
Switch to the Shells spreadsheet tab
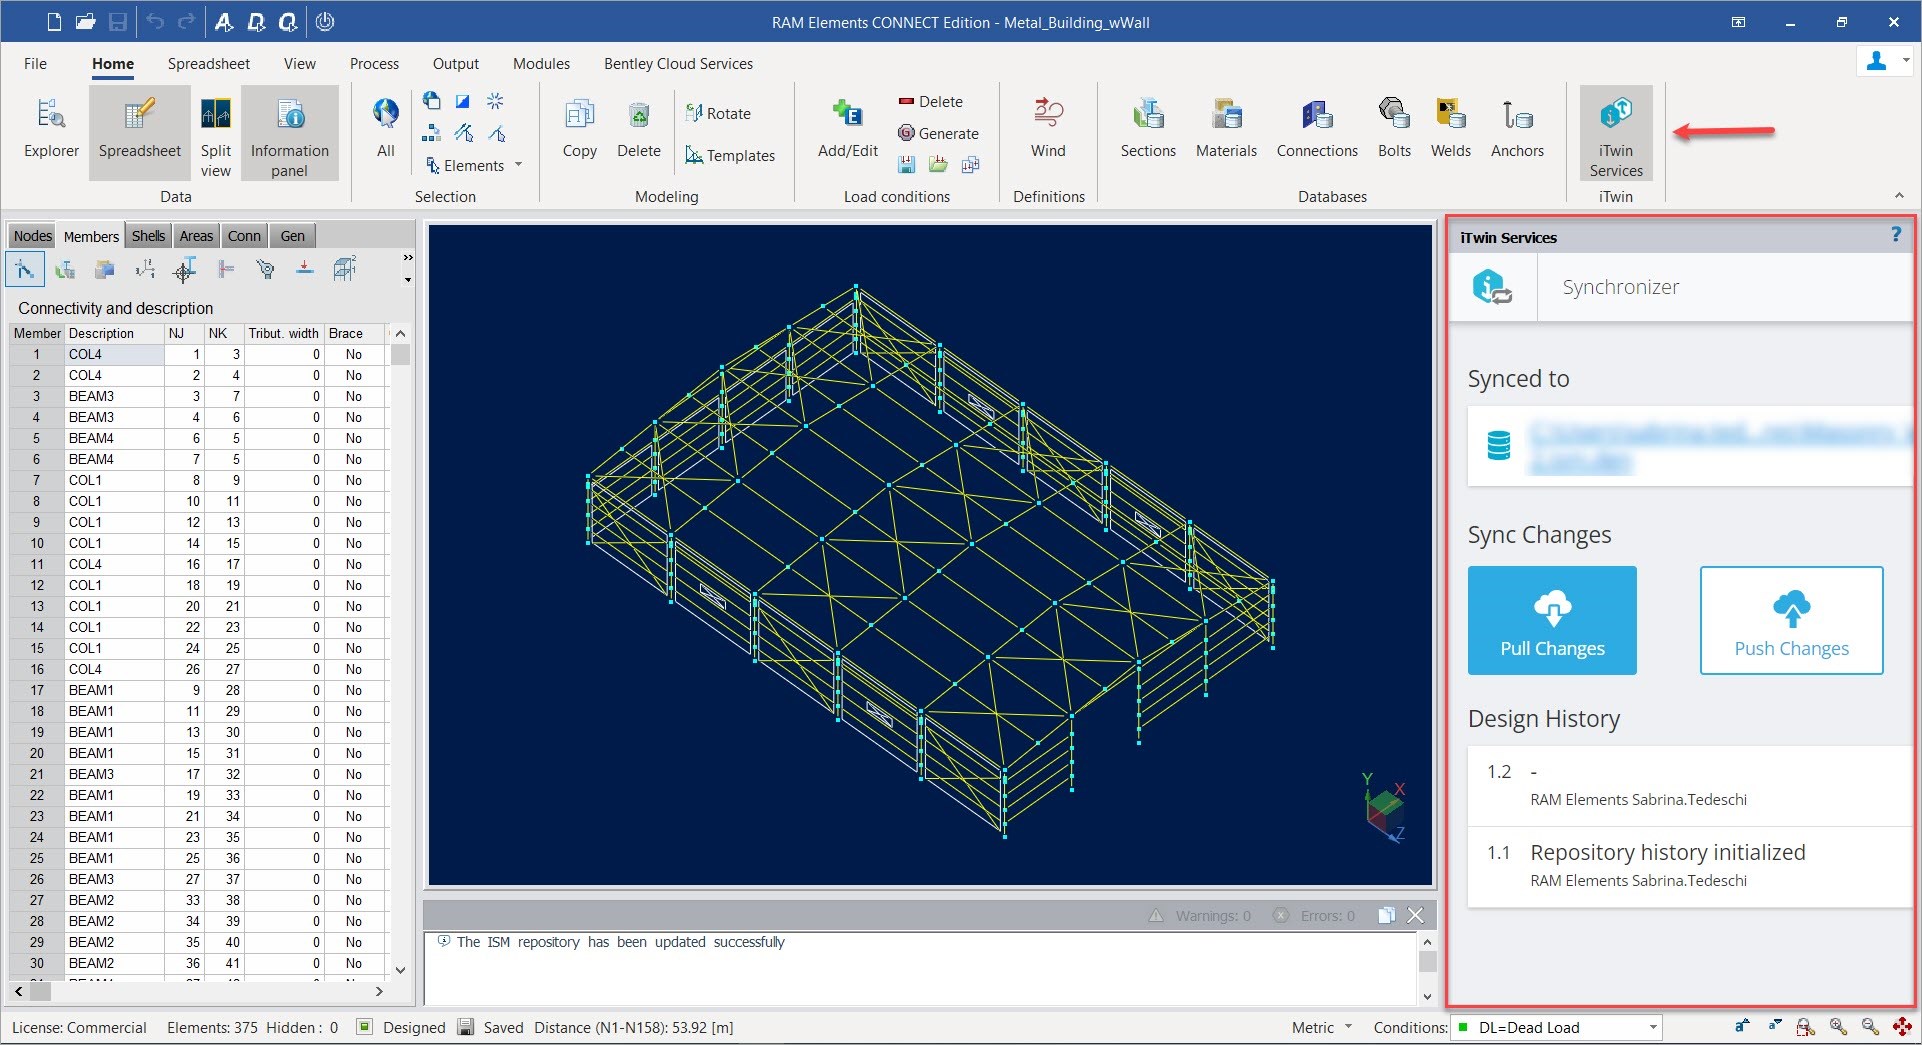point(148,236)
